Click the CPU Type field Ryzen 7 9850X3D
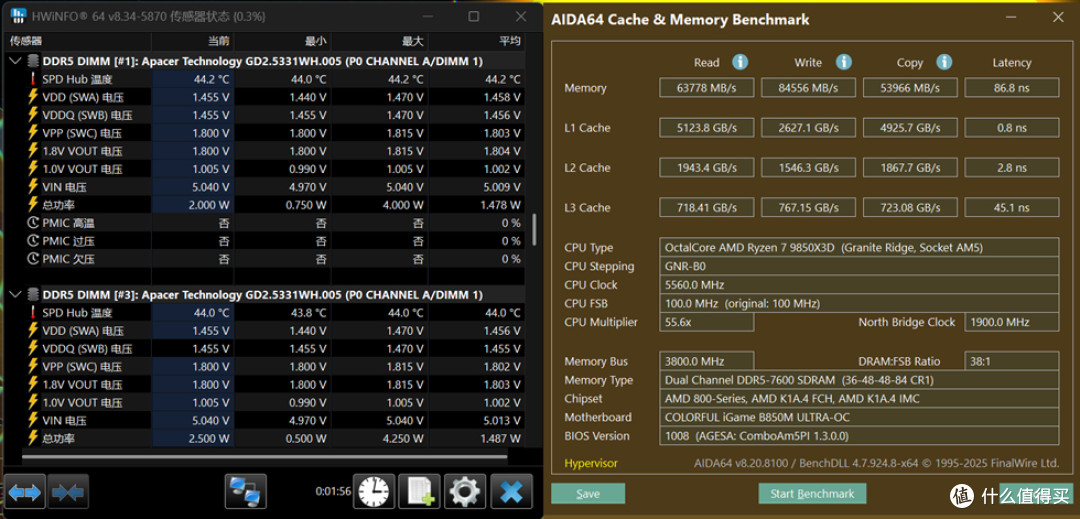The height and width of the screenshot is (519, 1080). coord(859,247)
